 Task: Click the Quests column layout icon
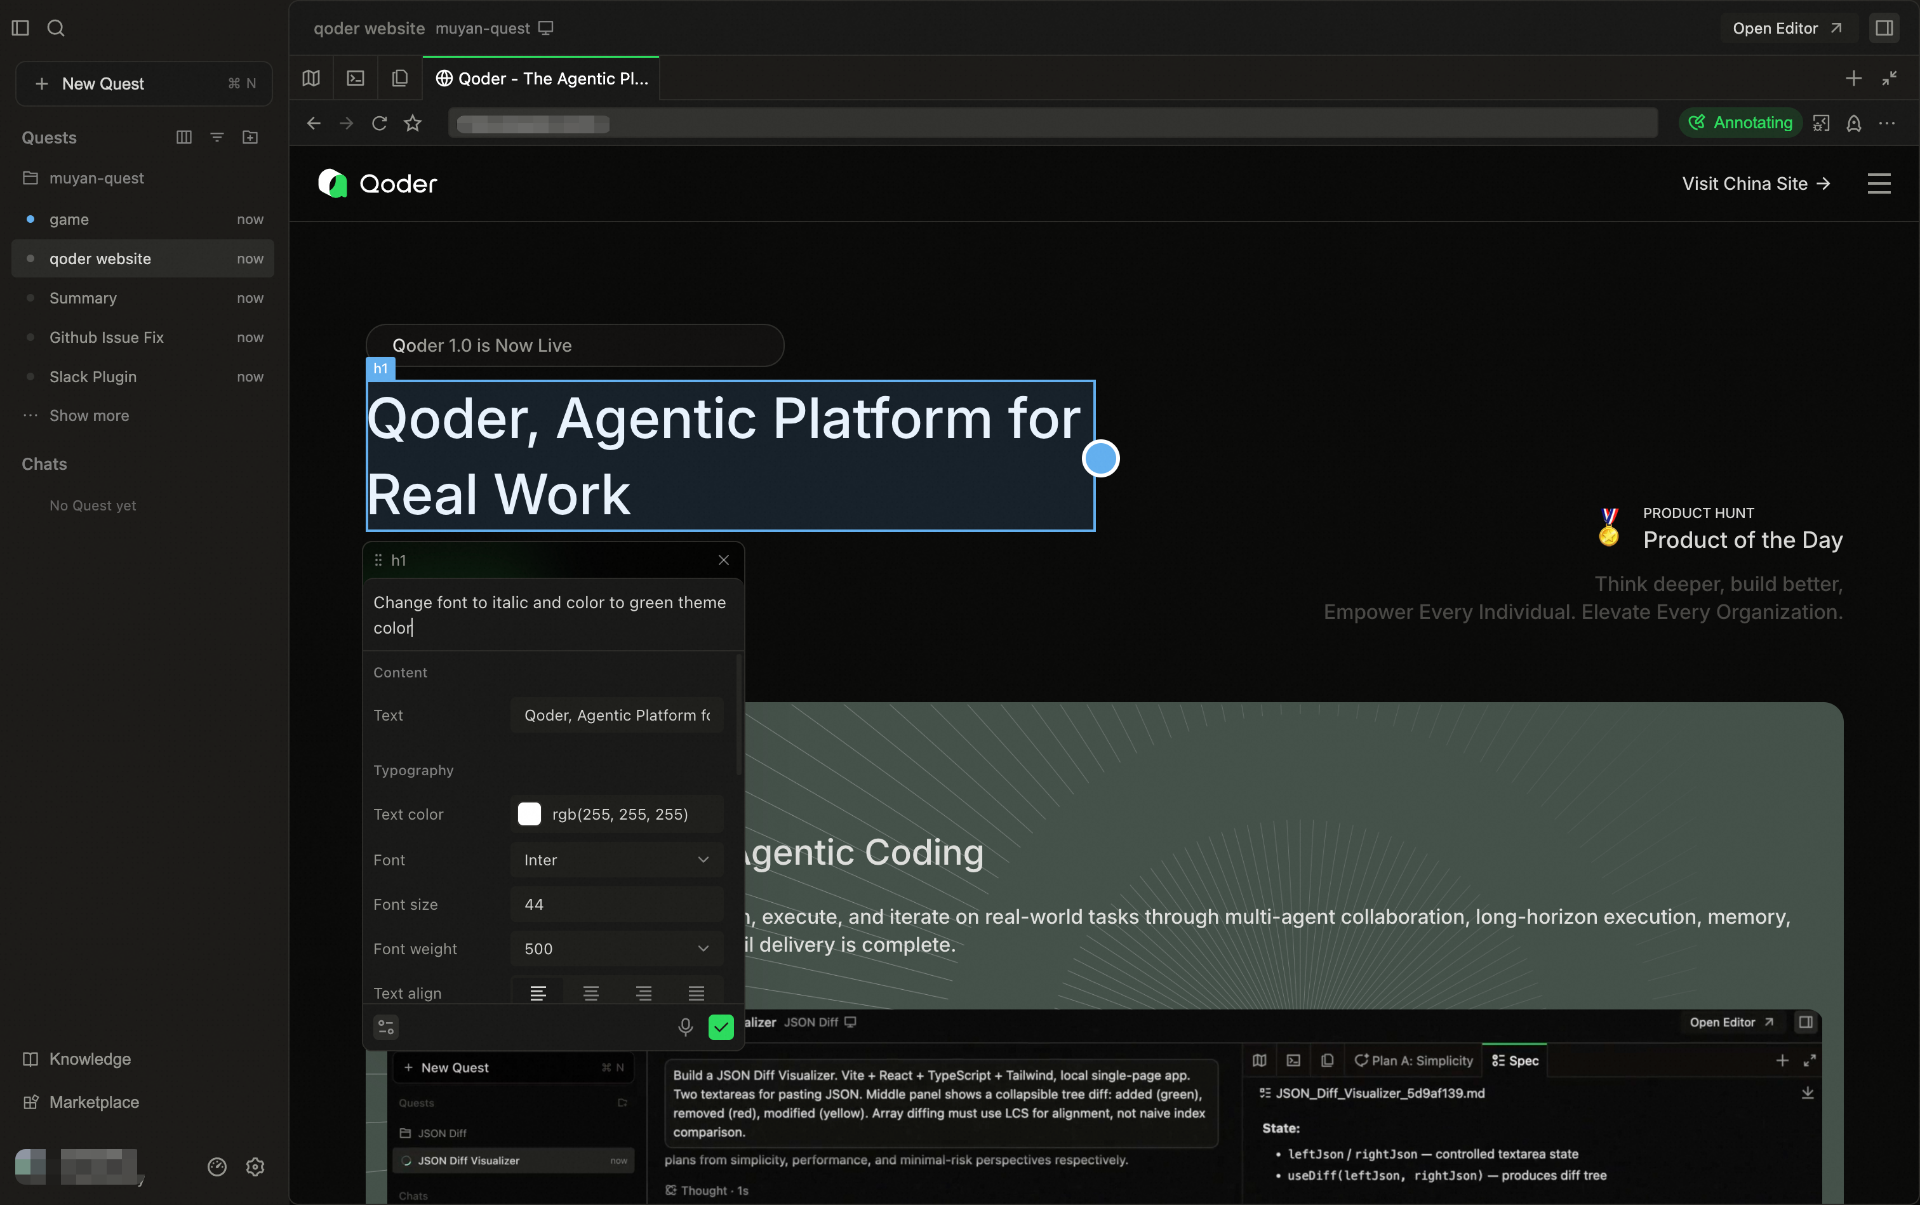coord(184,137)
